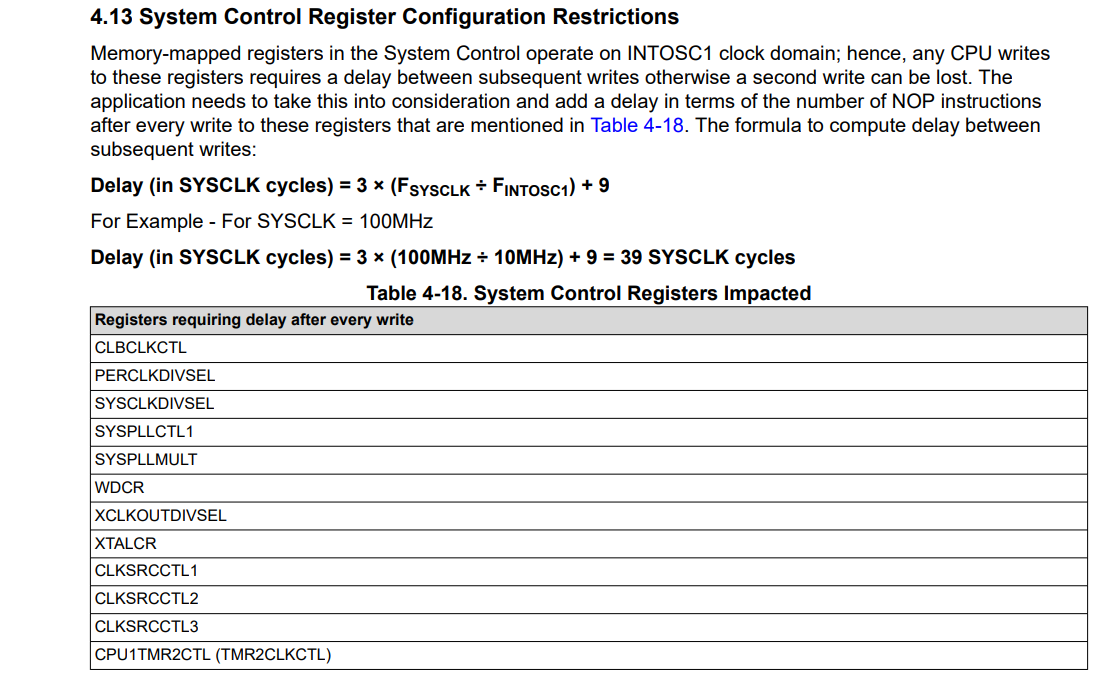The width and height of the screenshot is (1111, 679).
Task: Click the 39 SYSCLK cycles result line
Action: (442, 257)
